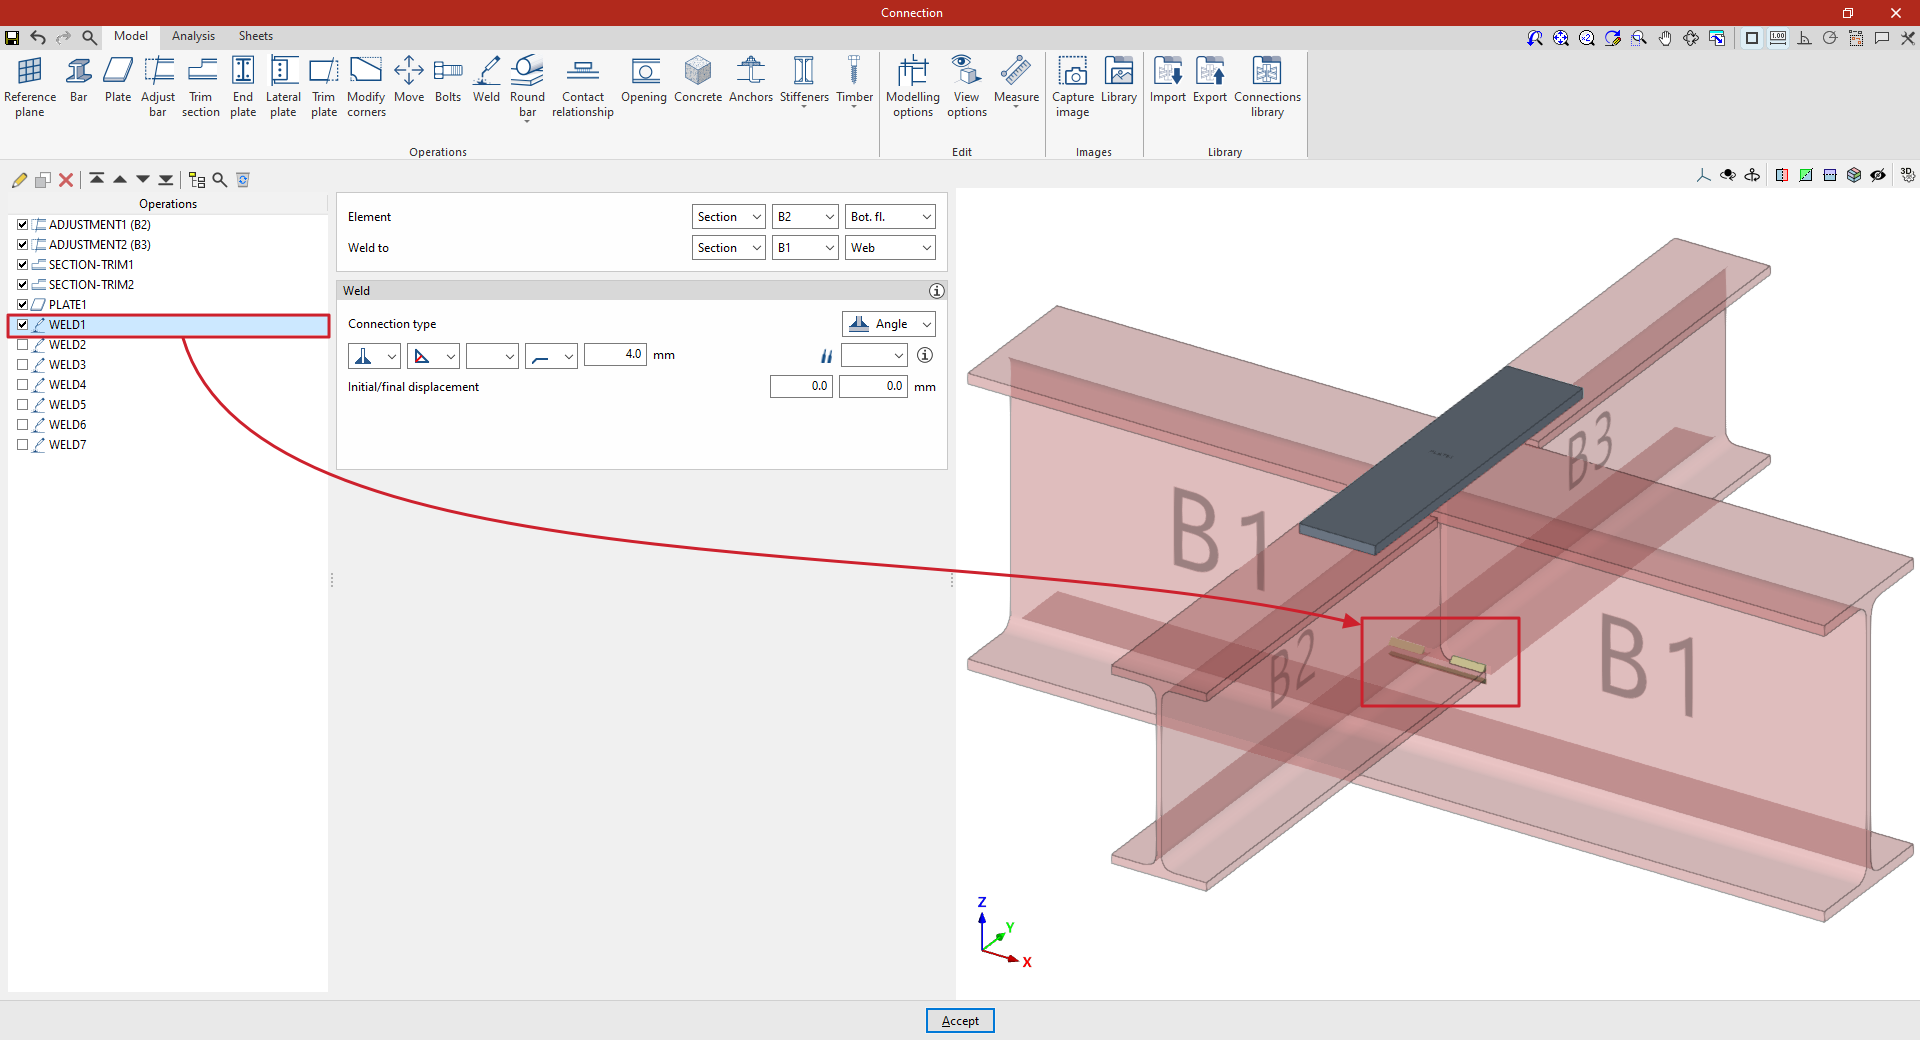Image resolution: width=1920 pixels, height=1040 pixels.
Task: Open the Connection type Angle dropdown
Action: point(889,324)
